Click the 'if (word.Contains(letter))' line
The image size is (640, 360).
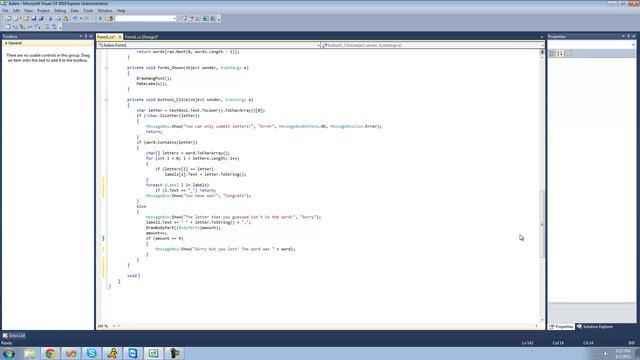(167, 142)
